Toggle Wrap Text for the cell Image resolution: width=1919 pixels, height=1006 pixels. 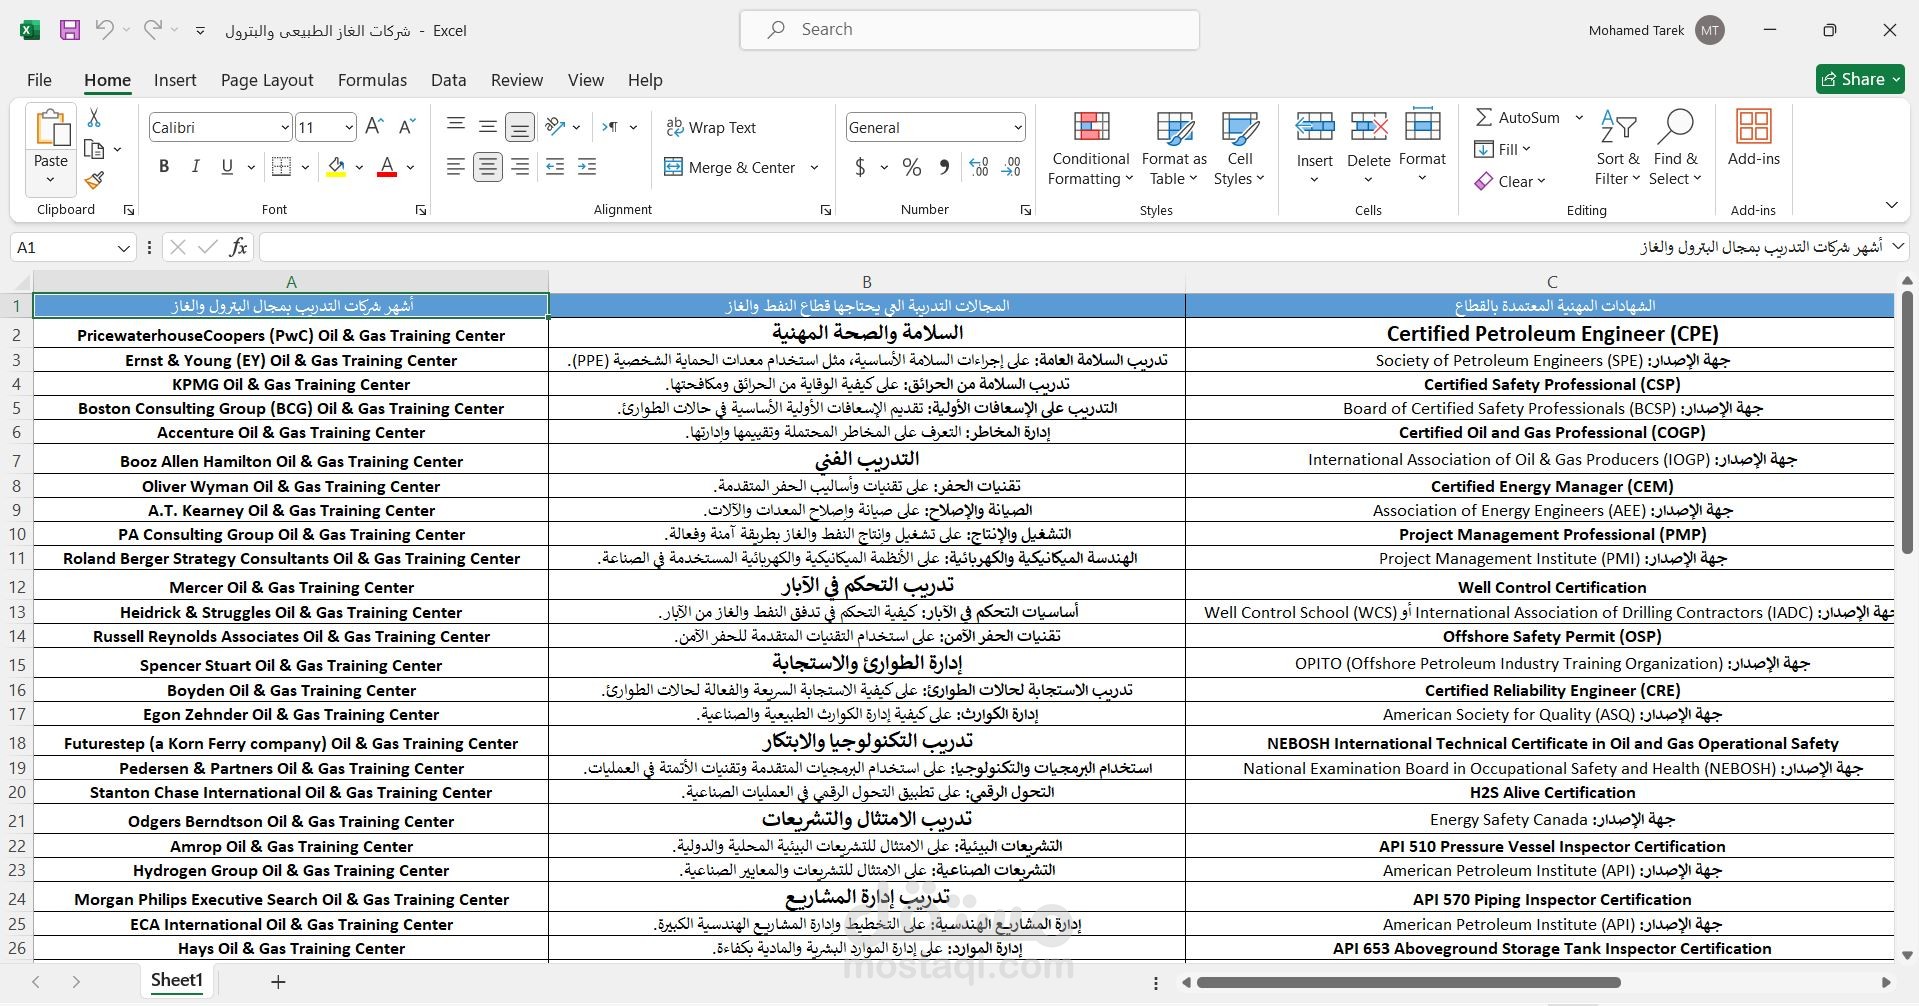pyautogui.click(x=711, y=127)
